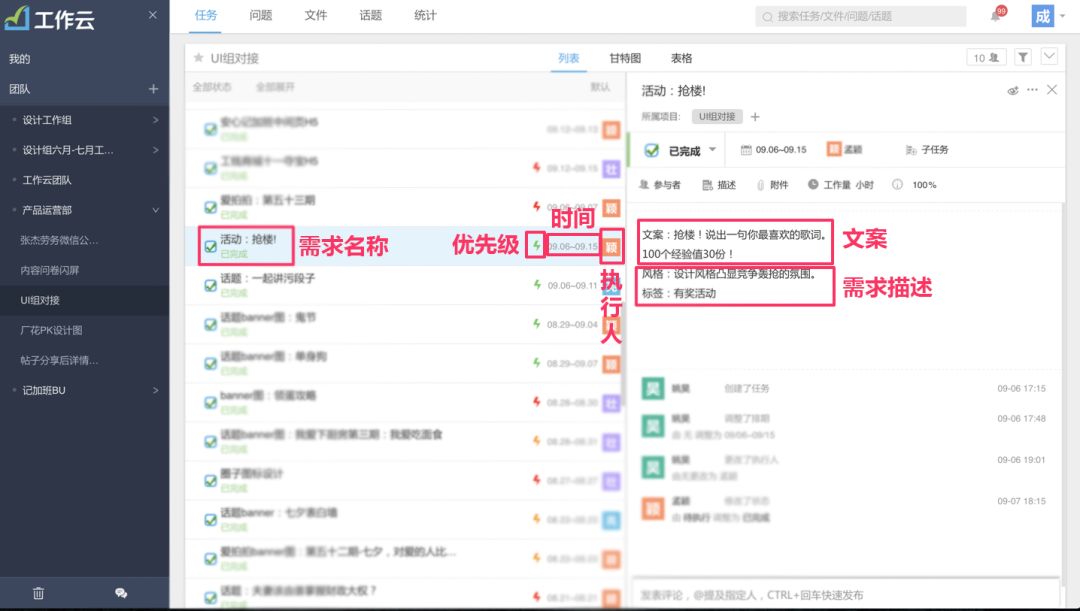The image size is (1080, 611).
Task: Star the UI组对接 project
Action: [x=198, y=58]
